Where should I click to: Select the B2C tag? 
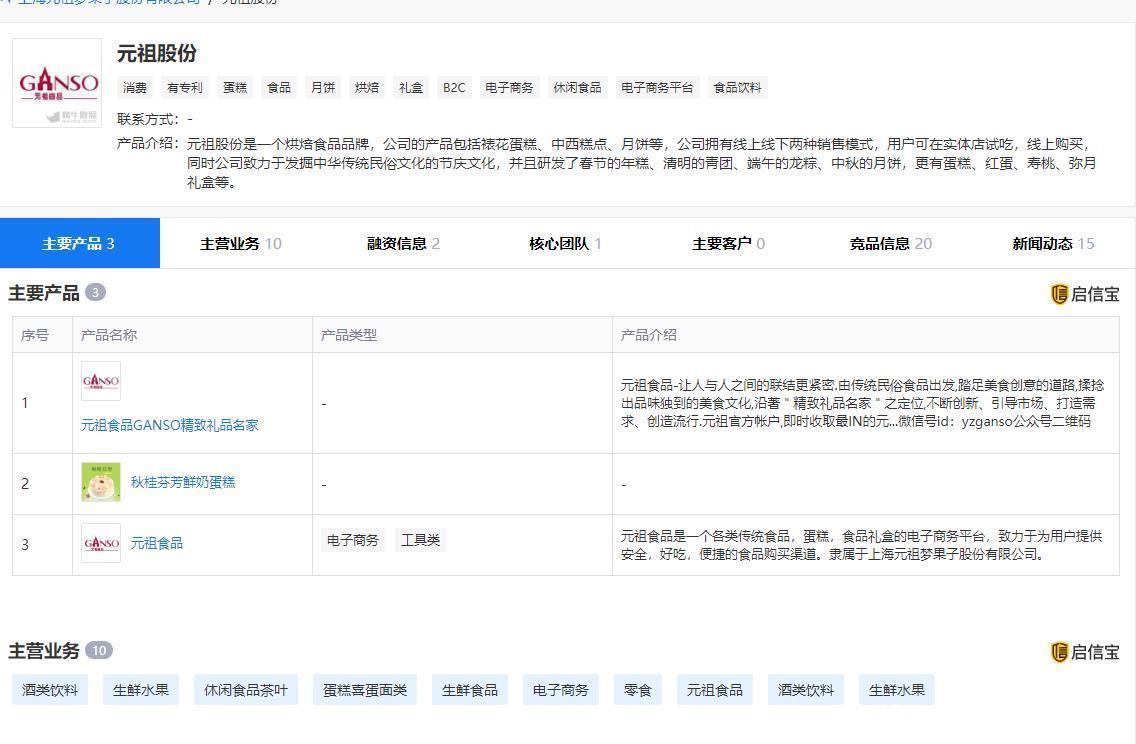coord(453,87)
